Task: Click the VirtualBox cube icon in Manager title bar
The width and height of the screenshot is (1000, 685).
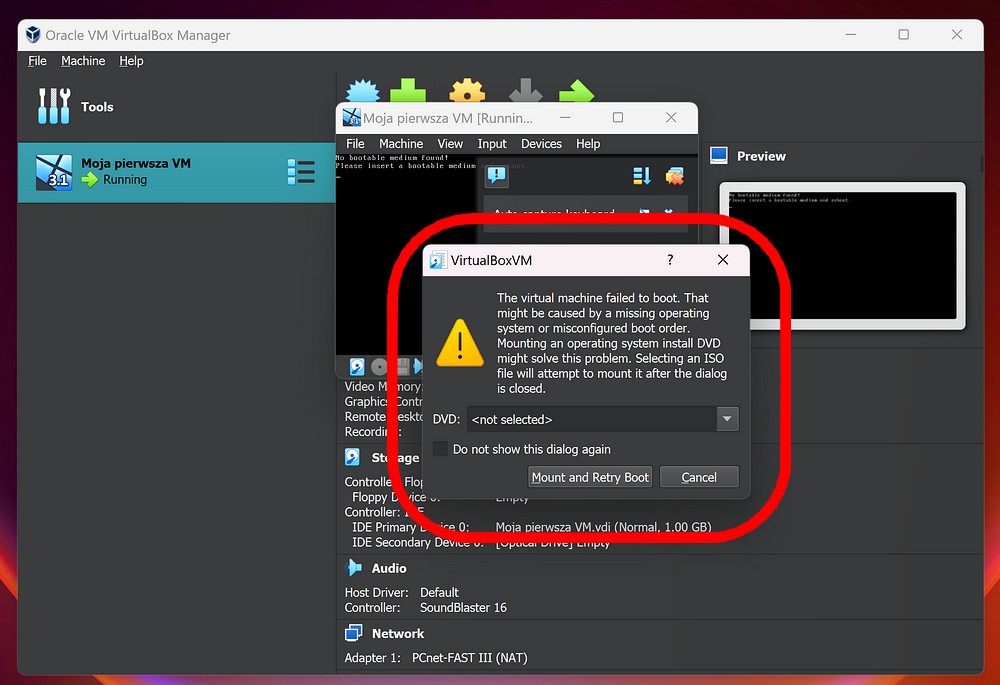Action: click(x=33, y=34)
